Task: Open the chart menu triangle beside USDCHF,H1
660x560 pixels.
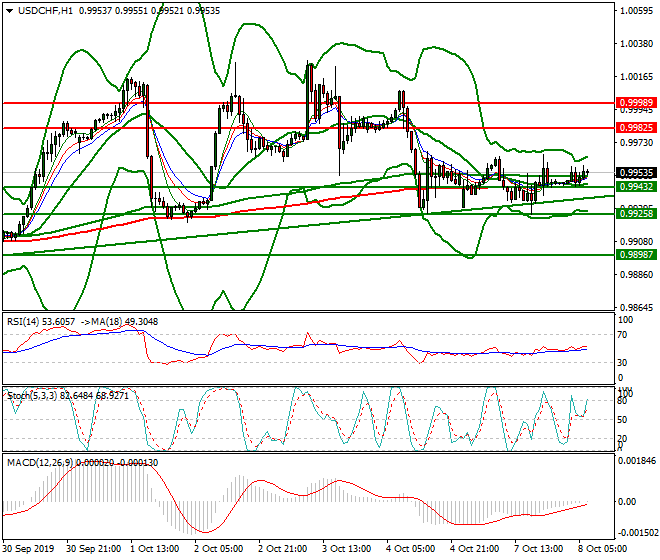Action: pyautogui.click(x=9, y=11)
